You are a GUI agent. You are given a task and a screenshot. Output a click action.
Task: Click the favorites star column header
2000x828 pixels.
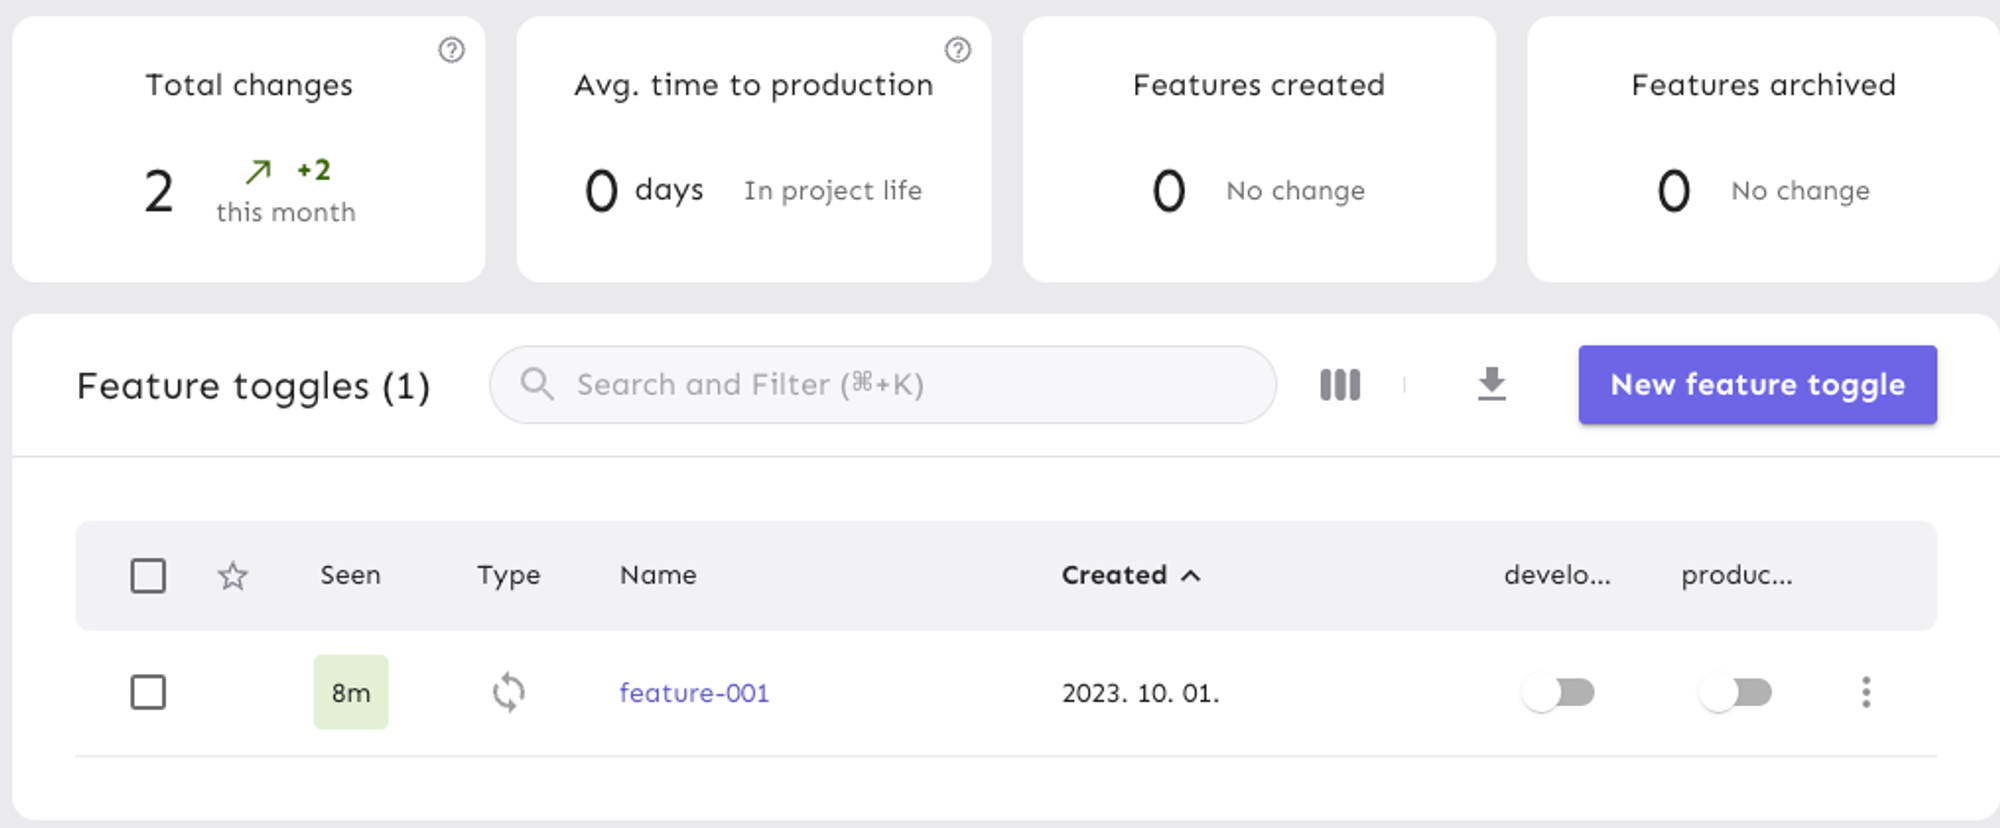coord(233,576)
